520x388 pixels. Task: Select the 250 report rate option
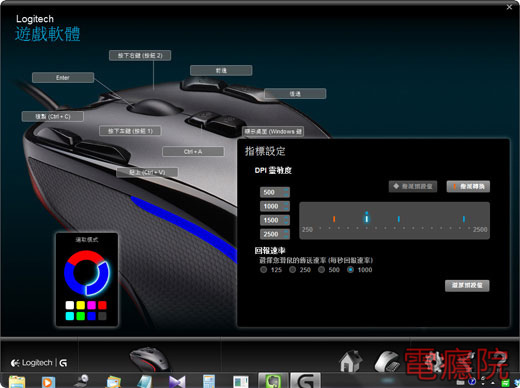293,269
